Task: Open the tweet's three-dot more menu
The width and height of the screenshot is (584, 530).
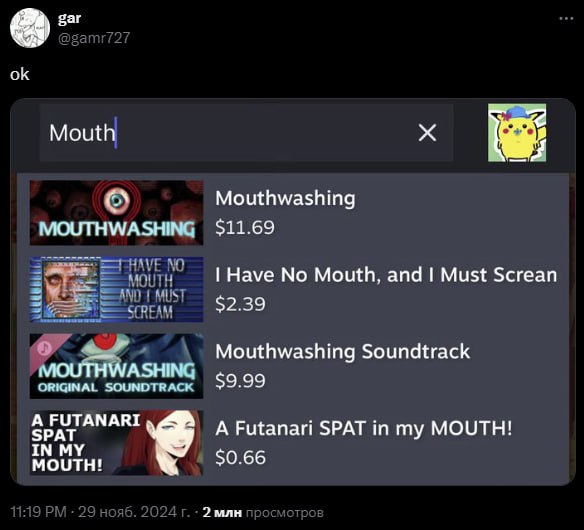Action: (566, 19)
